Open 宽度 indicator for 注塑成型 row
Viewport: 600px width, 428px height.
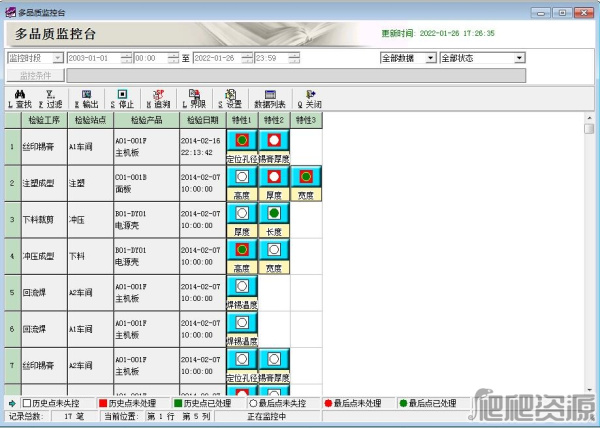306,177
